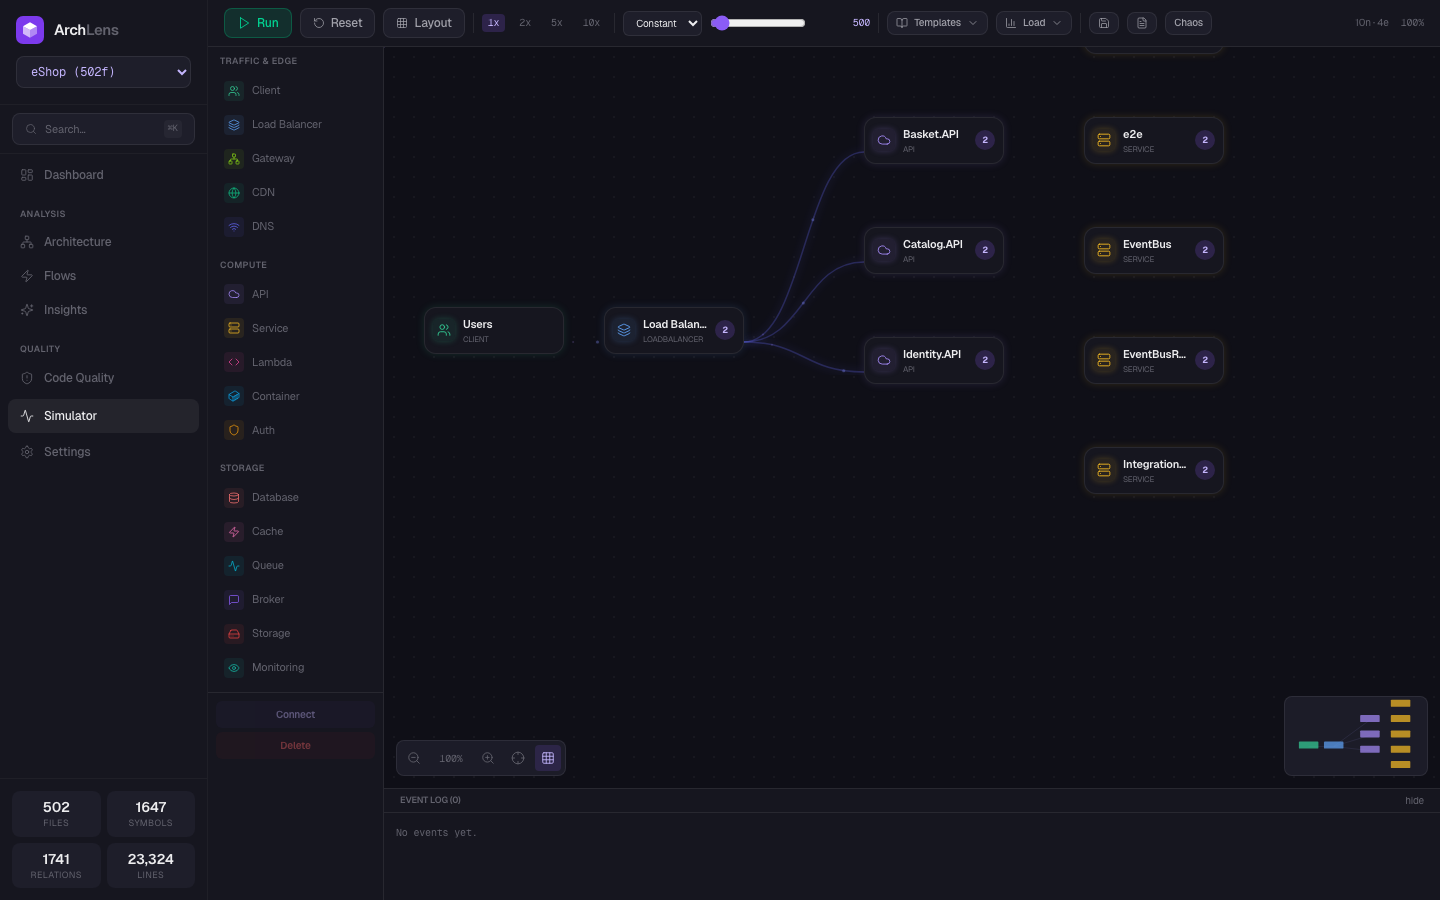Select the API compute component in palette

coord(295,295)
